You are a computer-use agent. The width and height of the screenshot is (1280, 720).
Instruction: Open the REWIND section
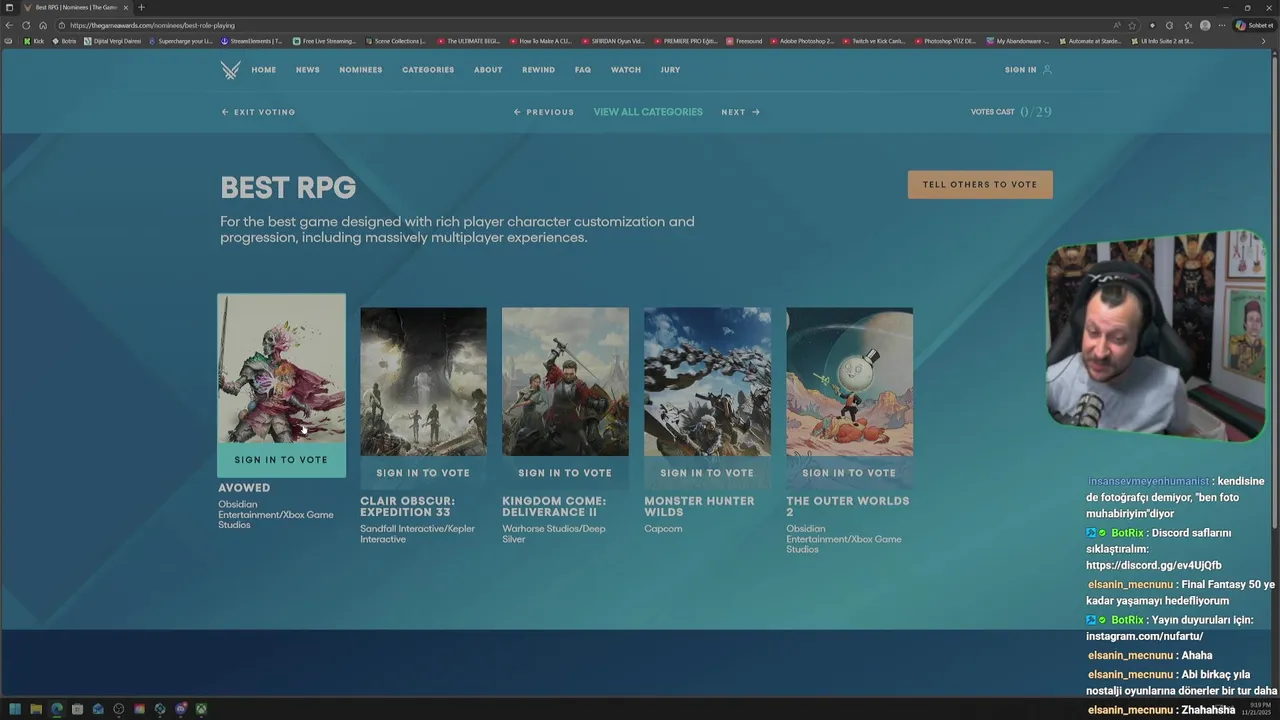coord(538,70)
